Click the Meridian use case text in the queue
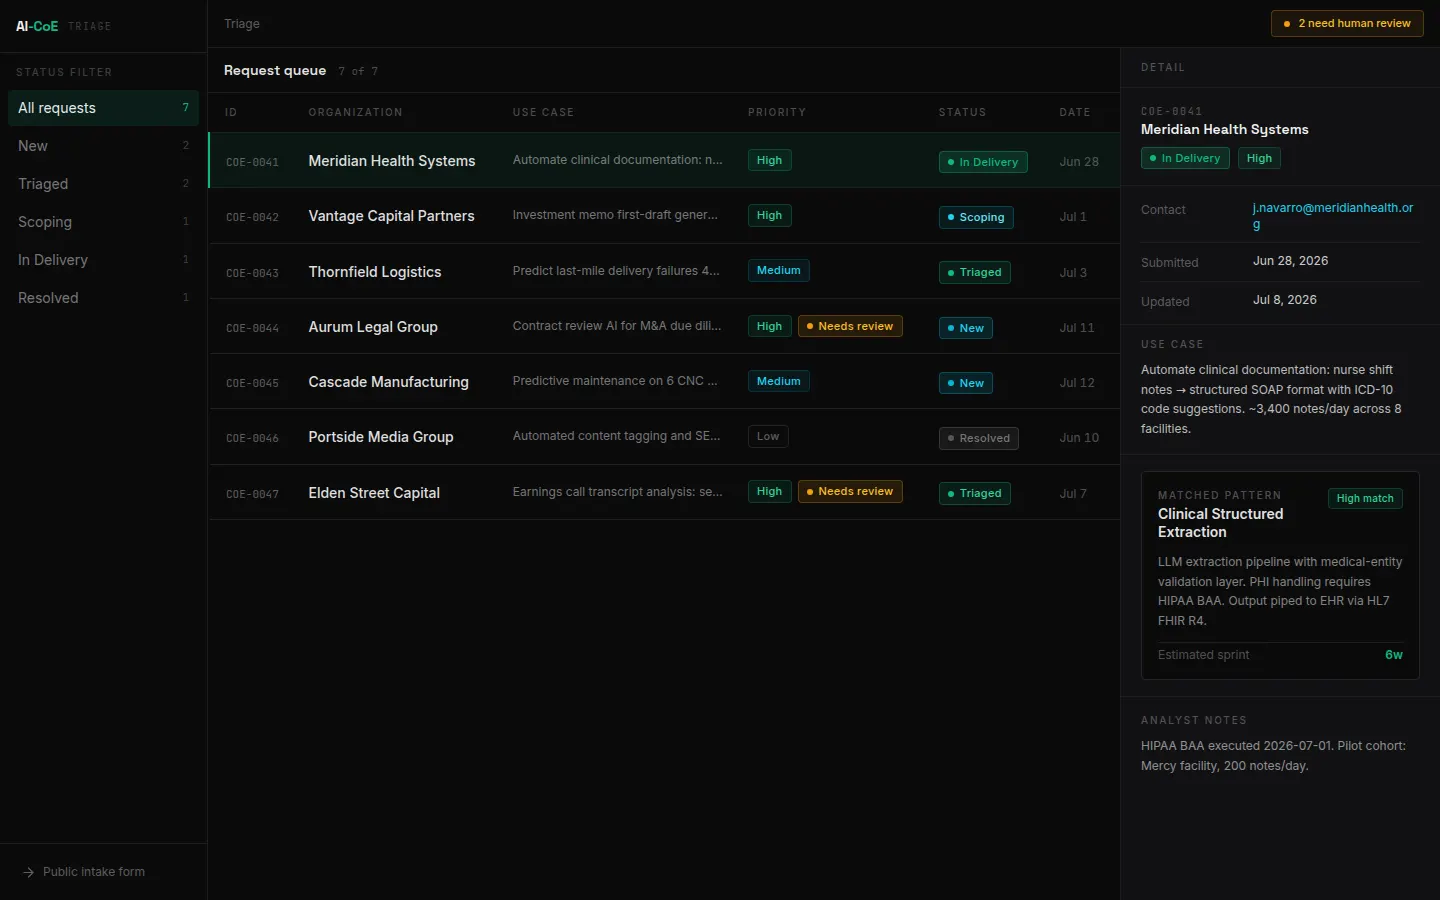1440x900 pixels. [617, 160]
